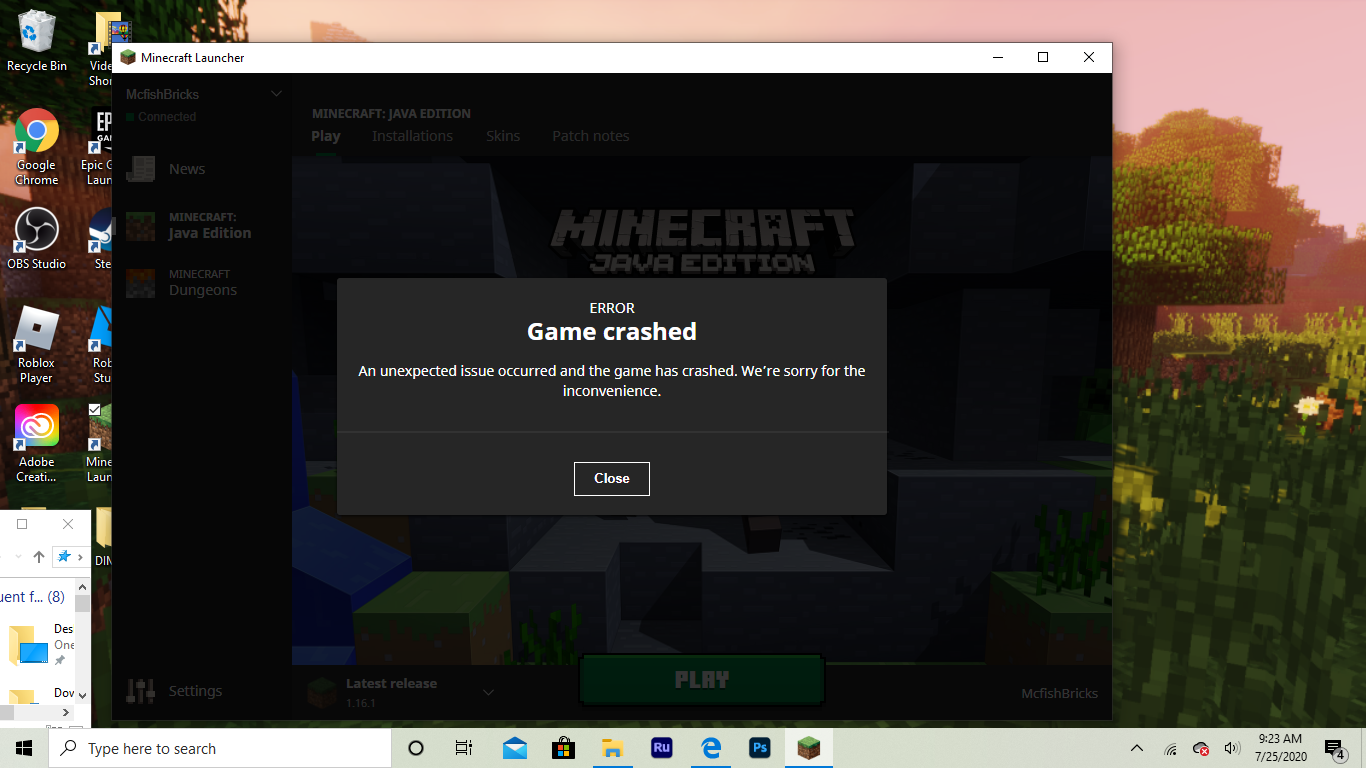Click the Minecraft Launcher title bar icon

(x=128, y=58)
